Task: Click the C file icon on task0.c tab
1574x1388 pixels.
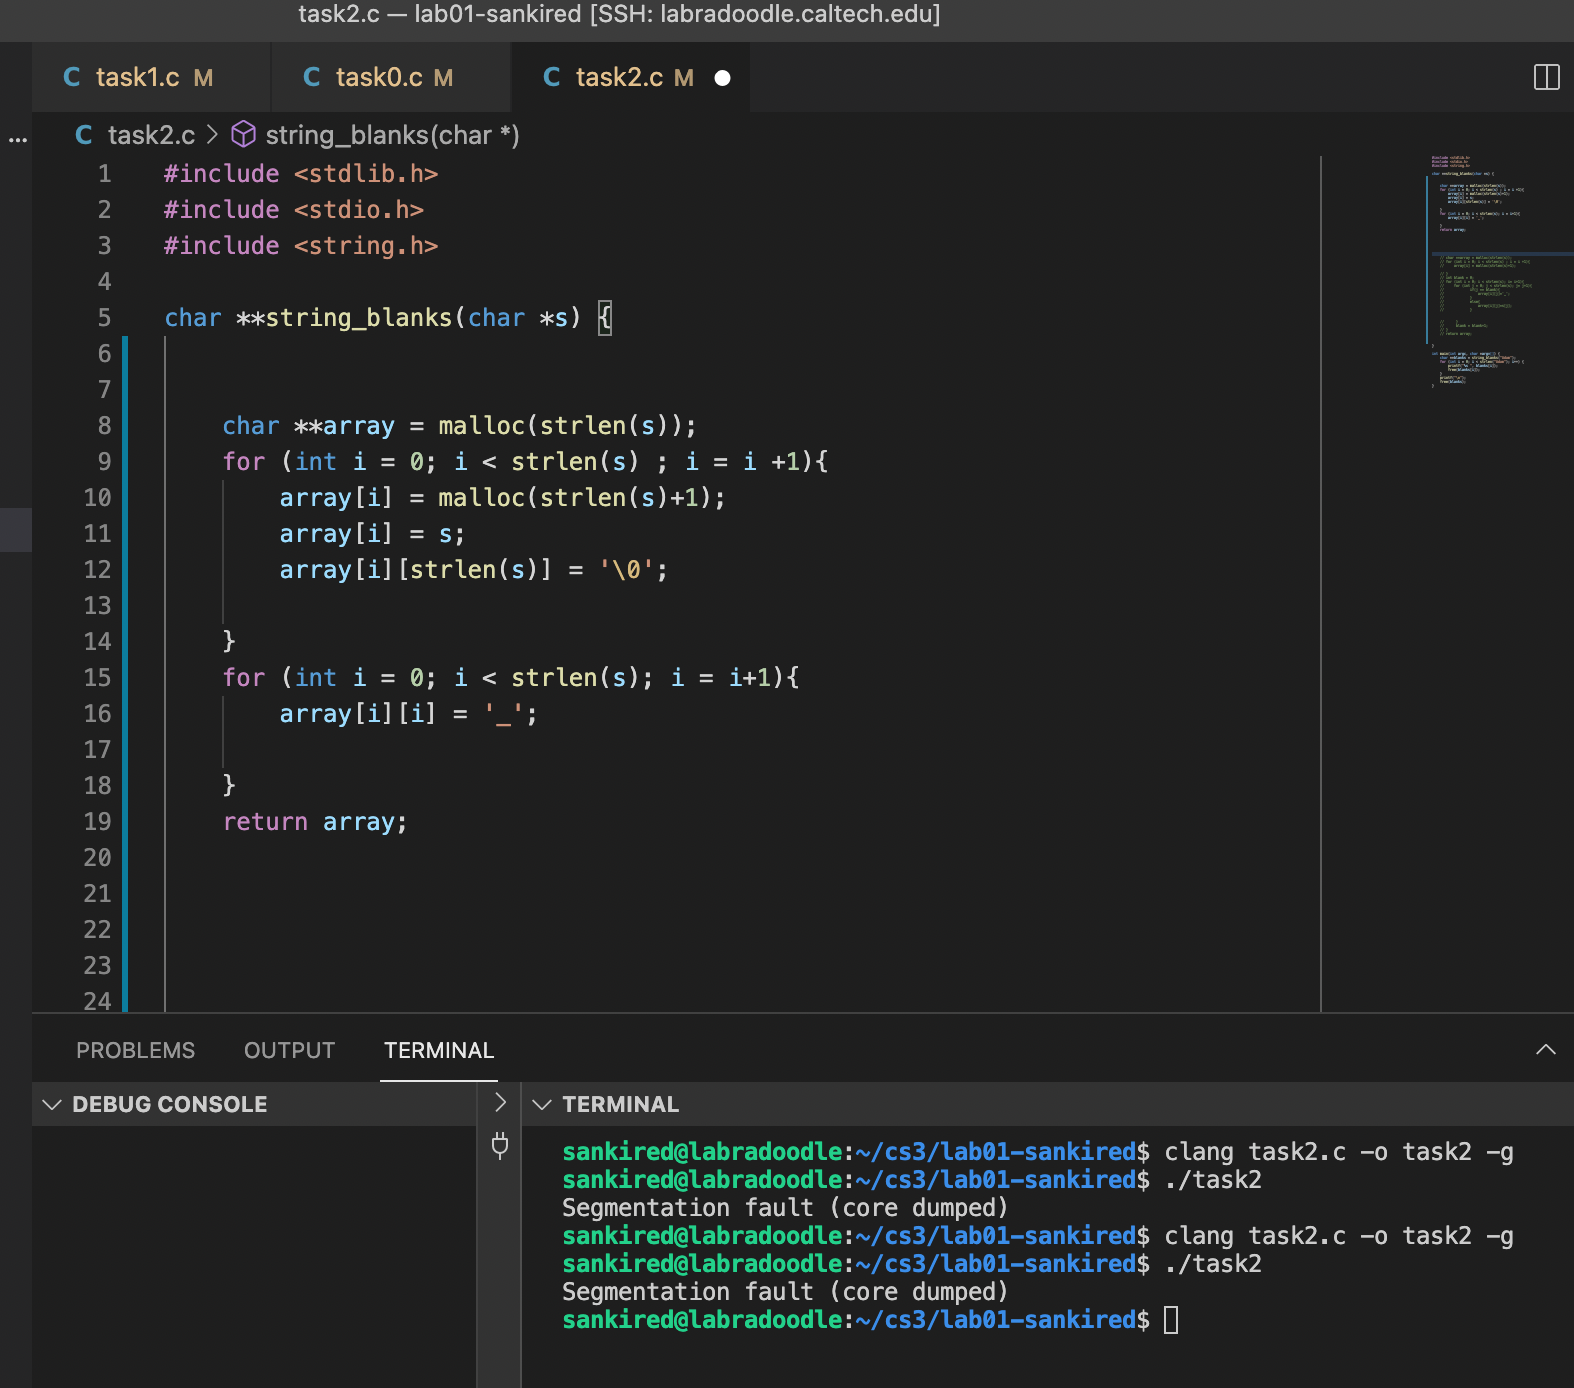Action: [312, 77]
